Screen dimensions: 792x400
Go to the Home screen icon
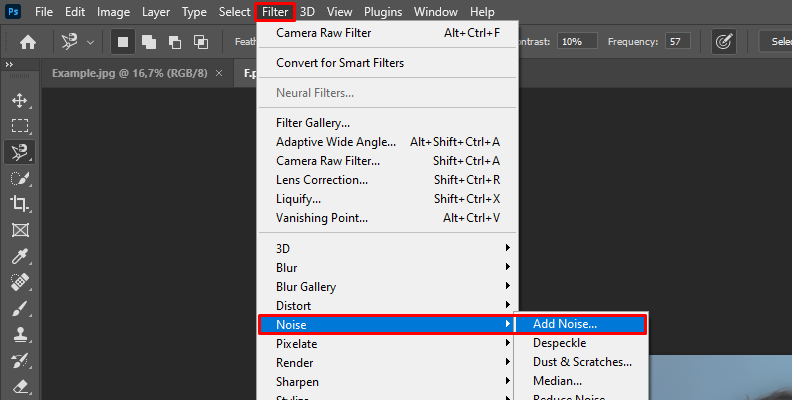[28, 42]
